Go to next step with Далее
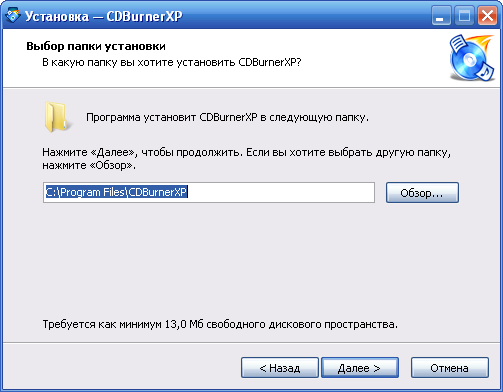 [360, 368]
